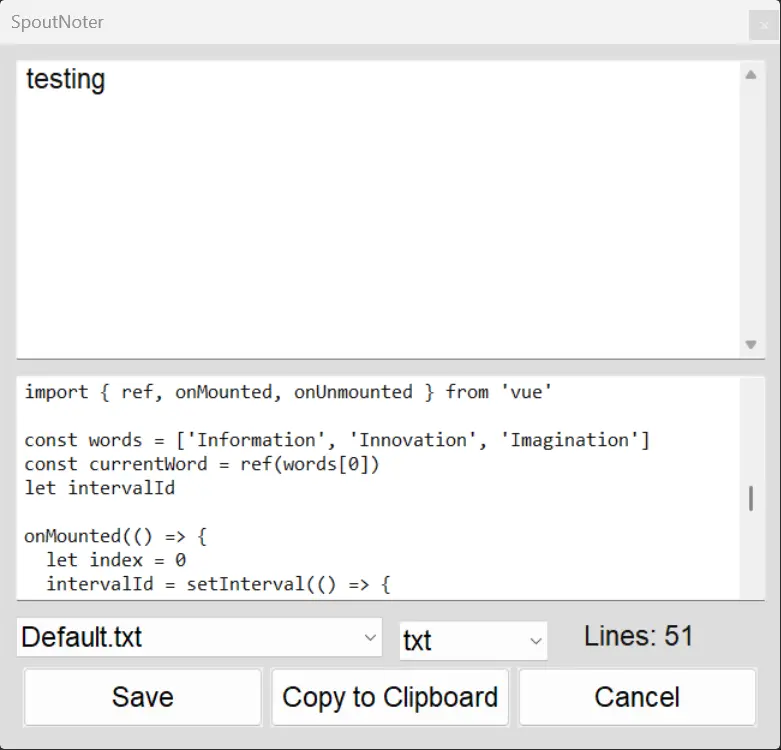Click the Cancel button
Screen dimensions: 781x750
tap(637, 697)
